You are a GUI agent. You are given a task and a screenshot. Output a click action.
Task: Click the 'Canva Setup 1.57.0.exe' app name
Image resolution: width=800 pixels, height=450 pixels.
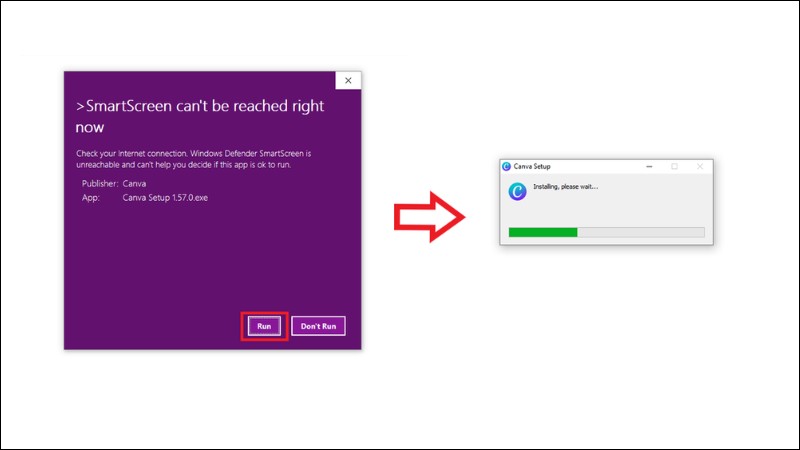165,197
